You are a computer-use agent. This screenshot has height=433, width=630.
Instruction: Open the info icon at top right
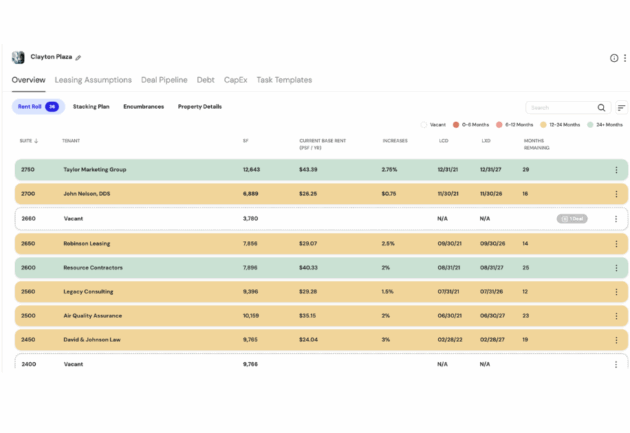pos(614,58)
